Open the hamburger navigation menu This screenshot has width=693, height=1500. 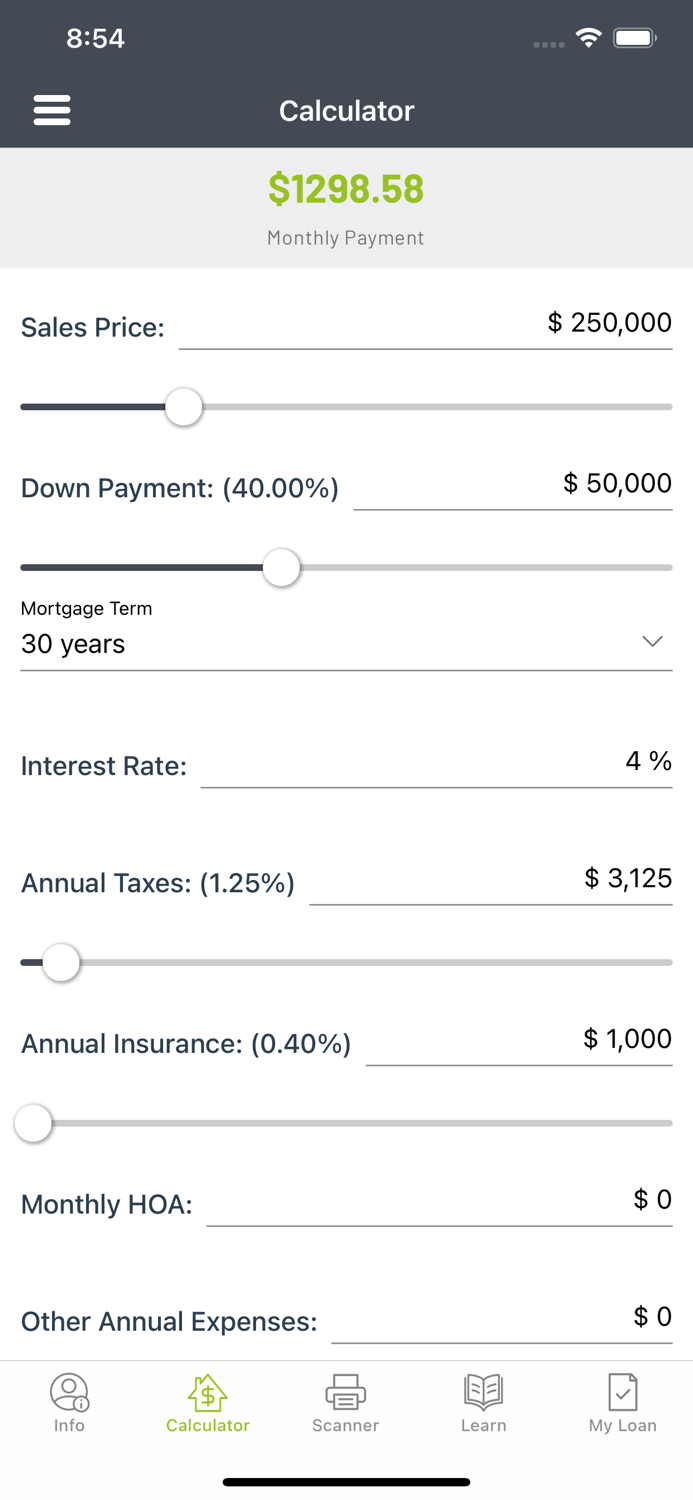pyautogui.click(x=52, y=110)
